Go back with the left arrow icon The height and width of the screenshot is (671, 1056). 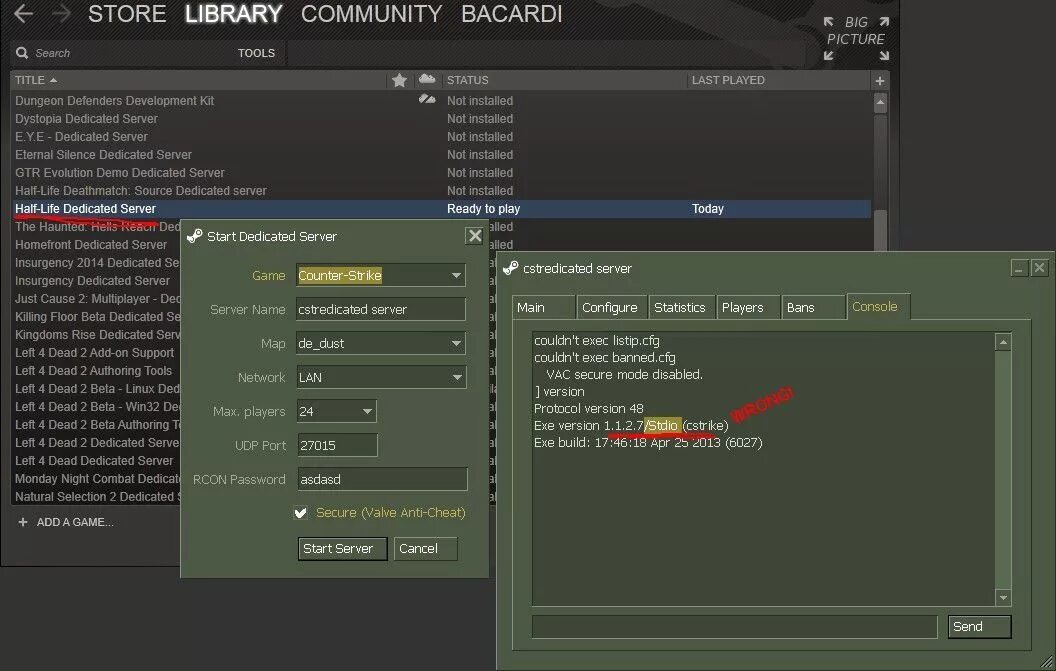pos(22,13)
